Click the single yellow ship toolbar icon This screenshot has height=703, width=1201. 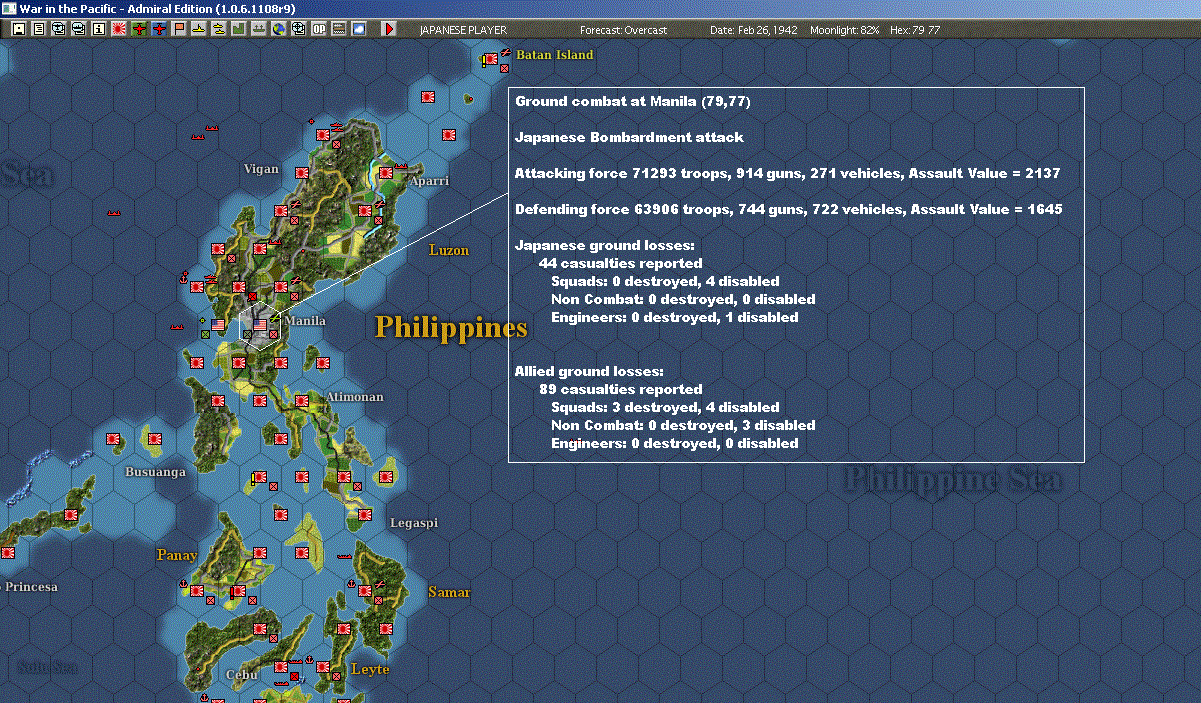pyautogui.click(x=199, y=29)
